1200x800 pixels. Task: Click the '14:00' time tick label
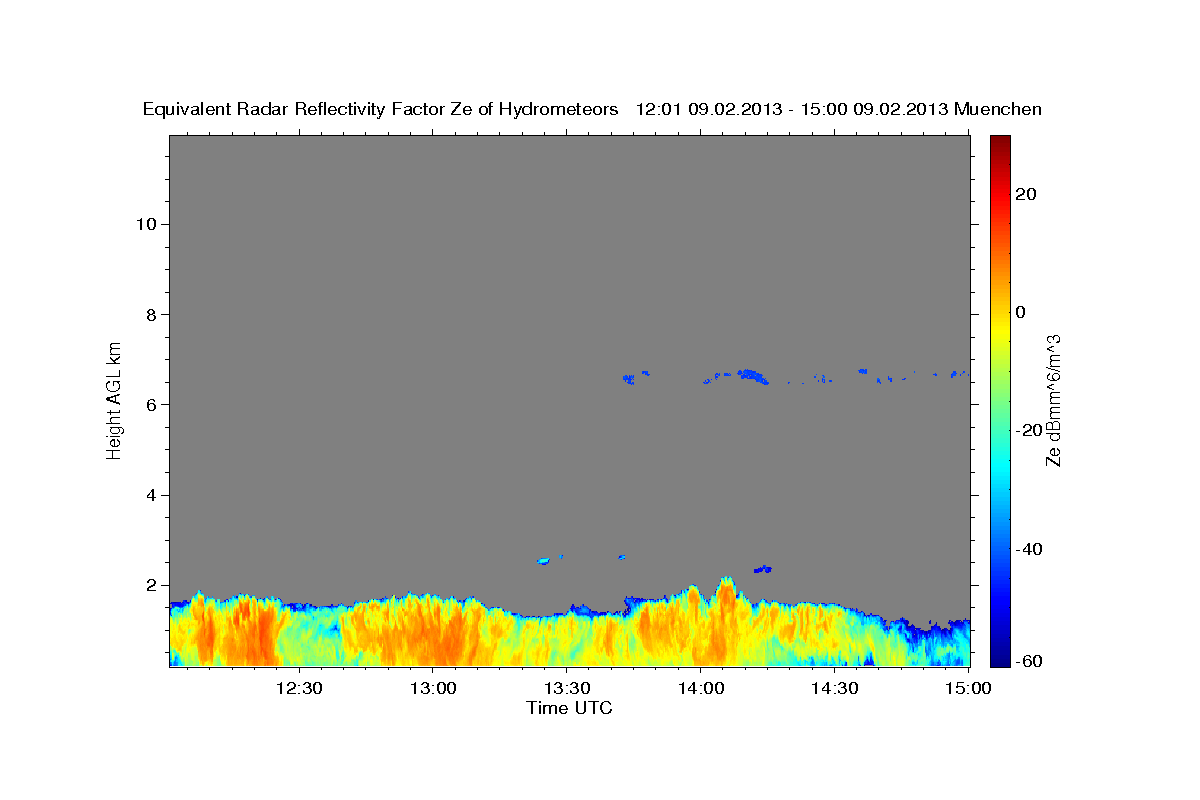coord(700,688)
